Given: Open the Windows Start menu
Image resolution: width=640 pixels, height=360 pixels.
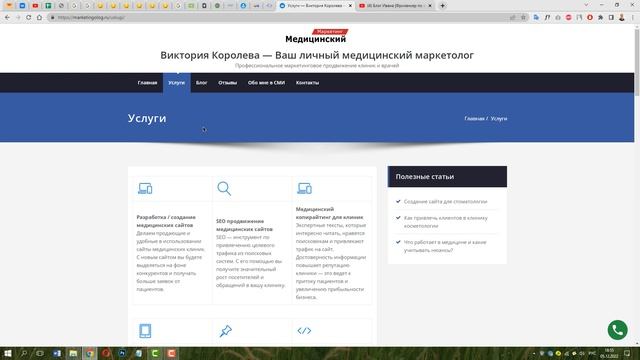Looking at the screenshot, I should click(x=7, y=353).
